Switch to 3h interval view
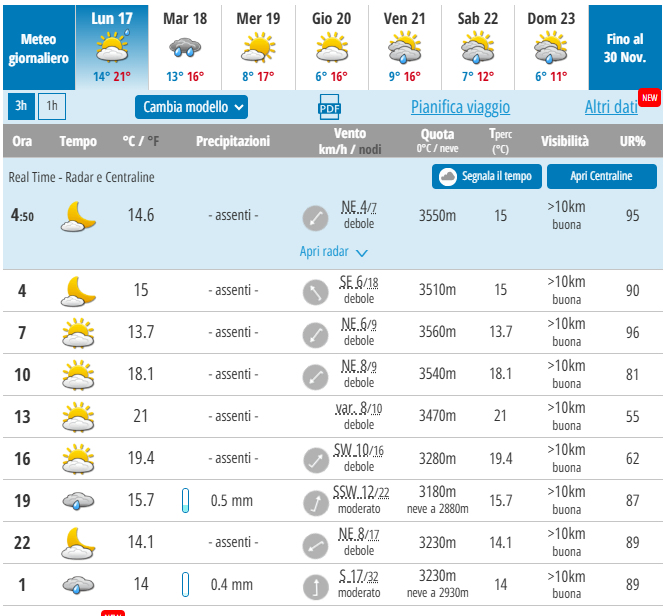Image resolution: width=664 pixels, height=616 pixels. click(x=21, y=106)
